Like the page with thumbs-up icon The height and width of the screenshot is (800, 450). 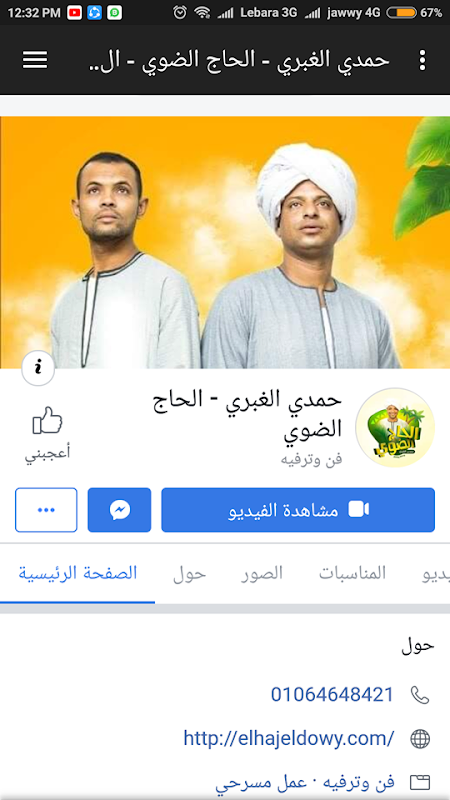click(x=47, y=433)
